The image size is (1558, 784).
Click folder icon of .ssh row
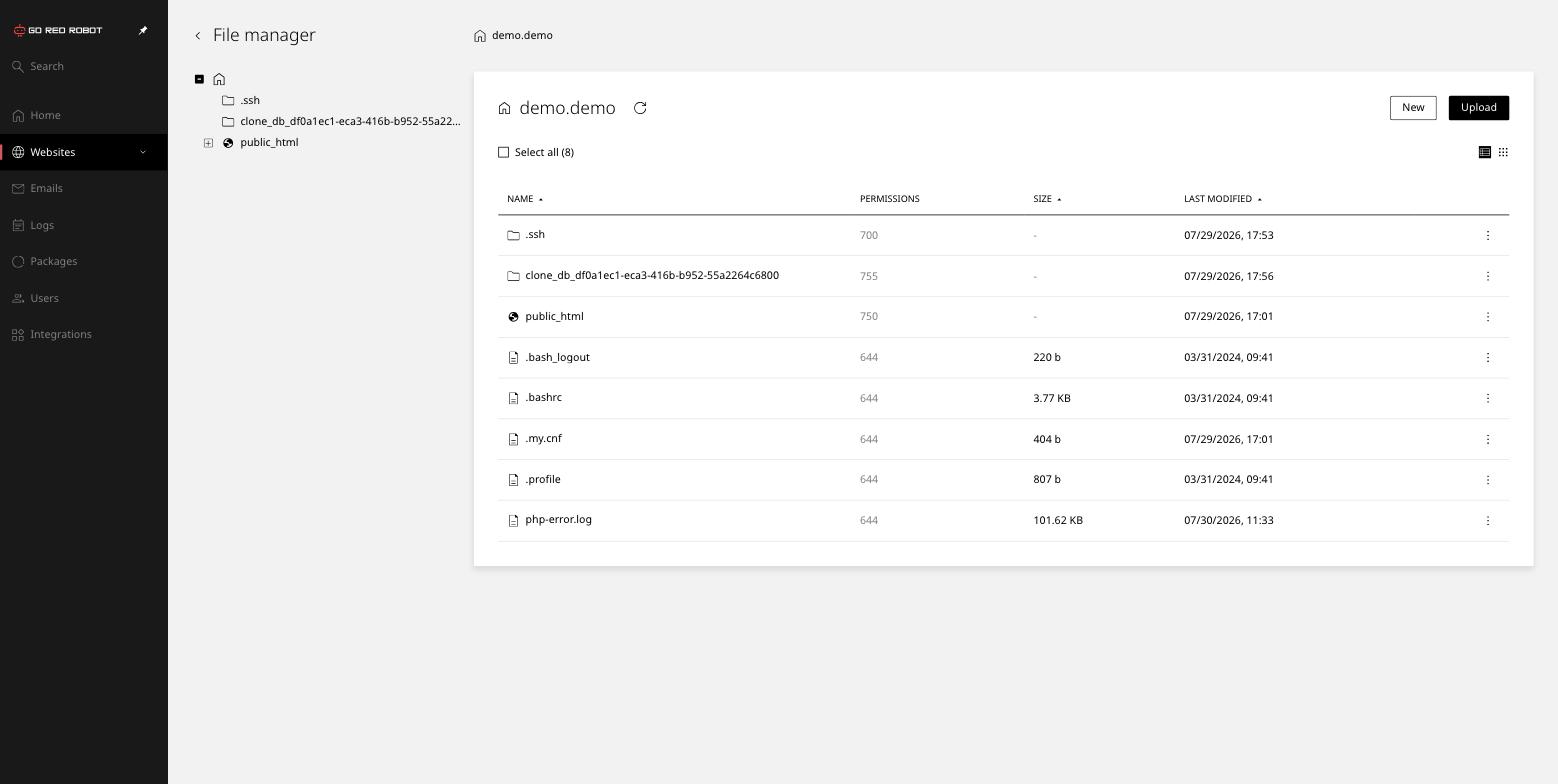[513, 235]
